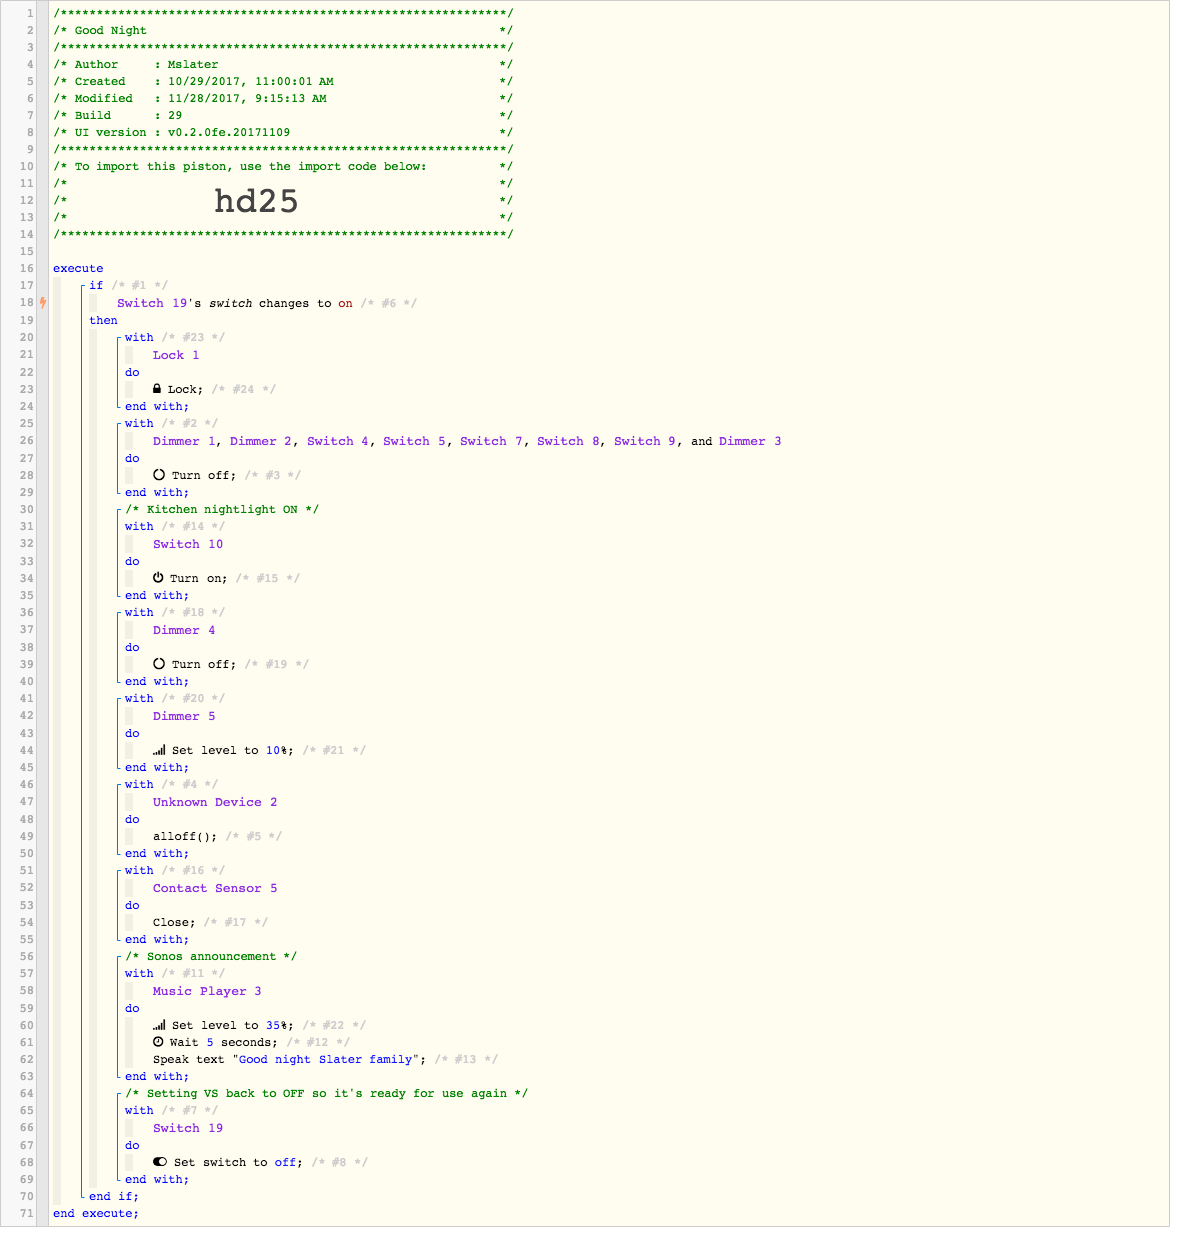This screenshot has width=1178, height=1235.
Task: Select device Dimmer 2 in list
Action: pos(261,441)
